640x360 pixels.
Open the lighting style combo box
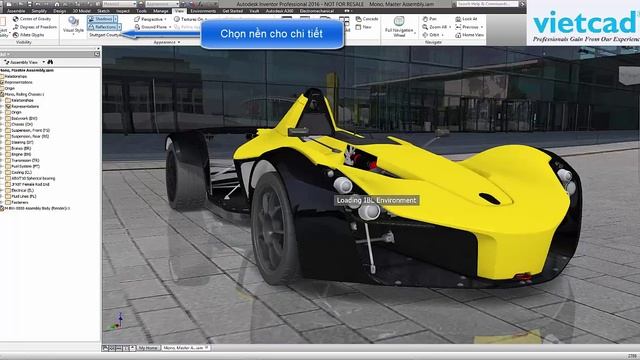[x=104, y=35]
